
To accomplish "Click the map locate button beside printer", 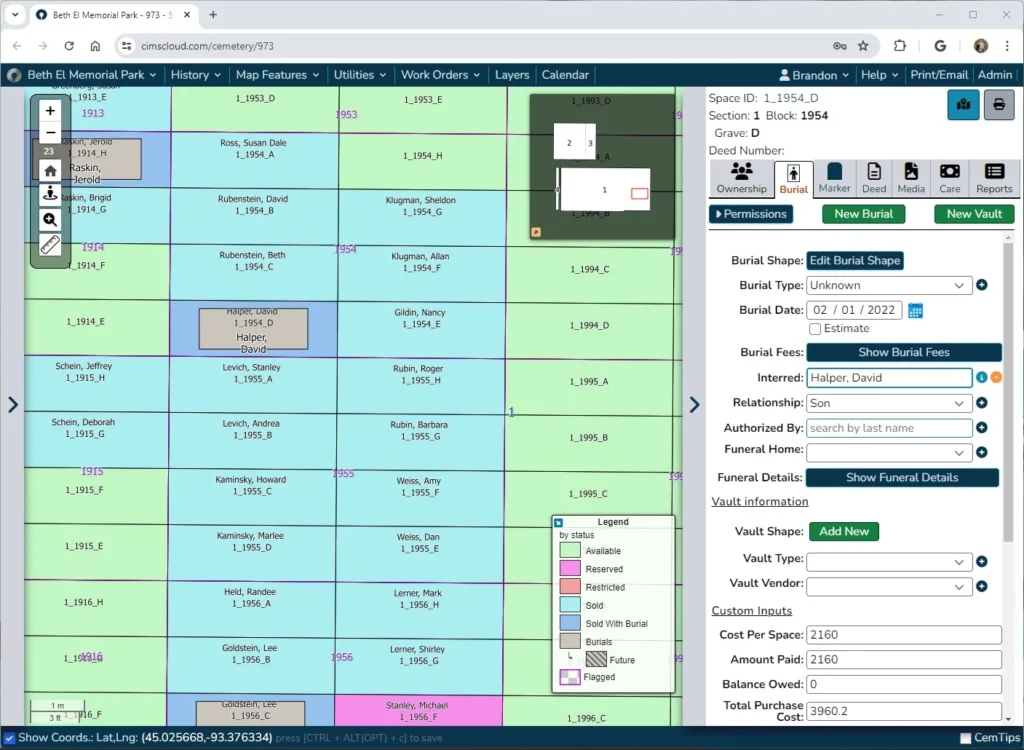I will pyautogui.click(x=963, y=105).
